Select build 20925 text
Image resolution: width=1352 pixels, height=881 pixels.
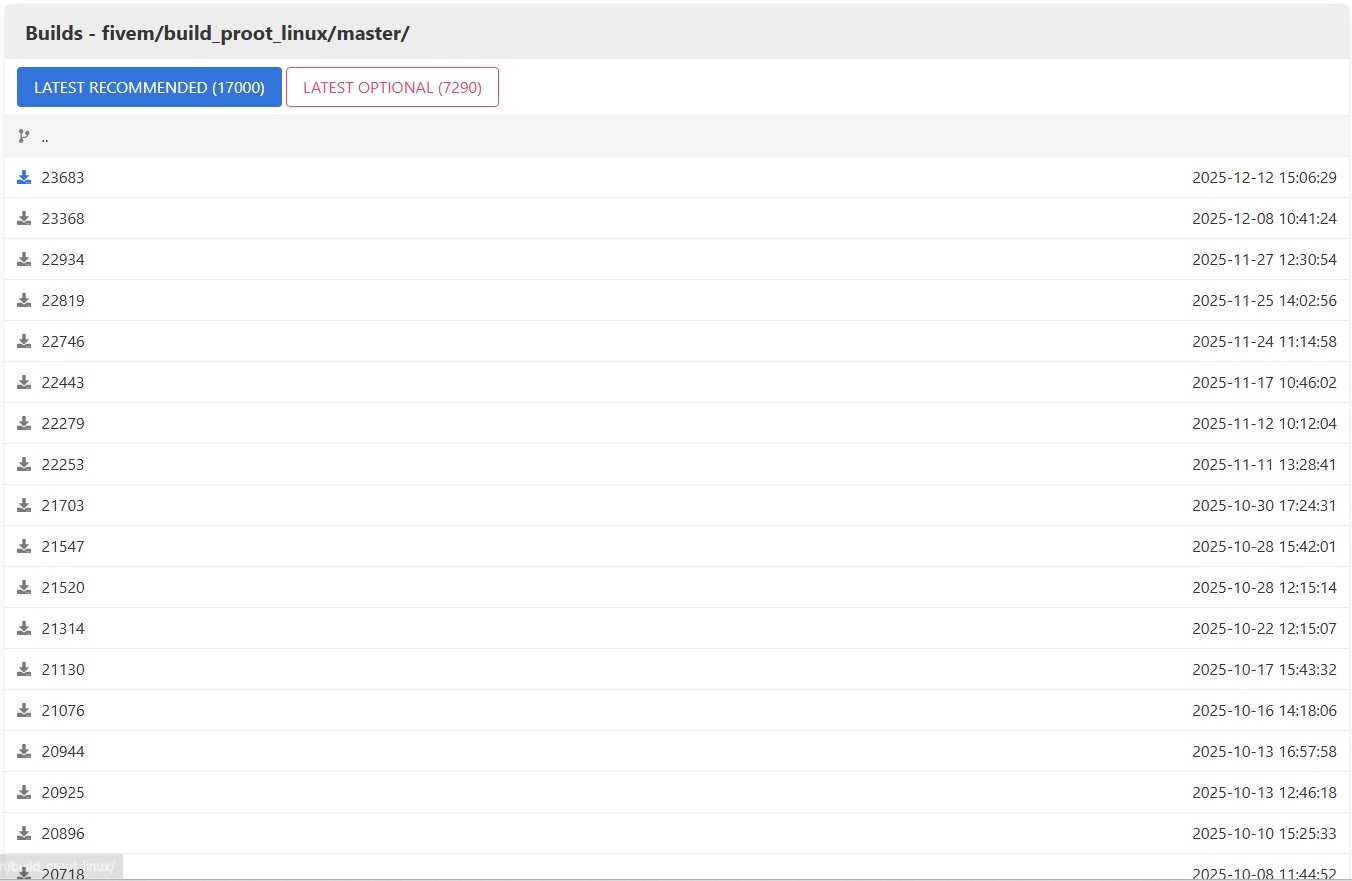tap(63, 793)
